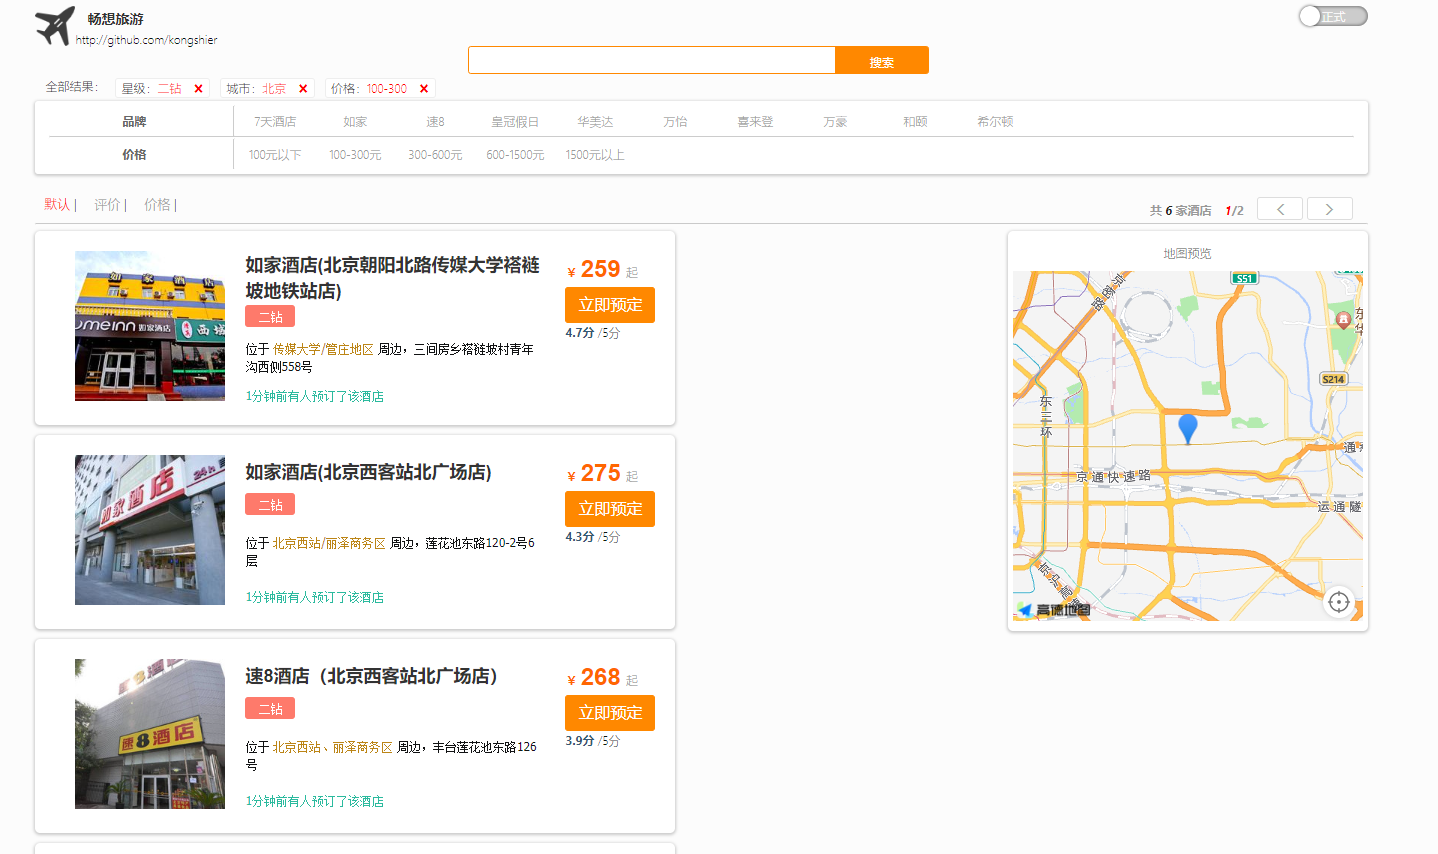The width and height of the screenshot is (1438, 854).
Task: Click the locate crosshair control on the map
Action: click(x=1339, y=602)
